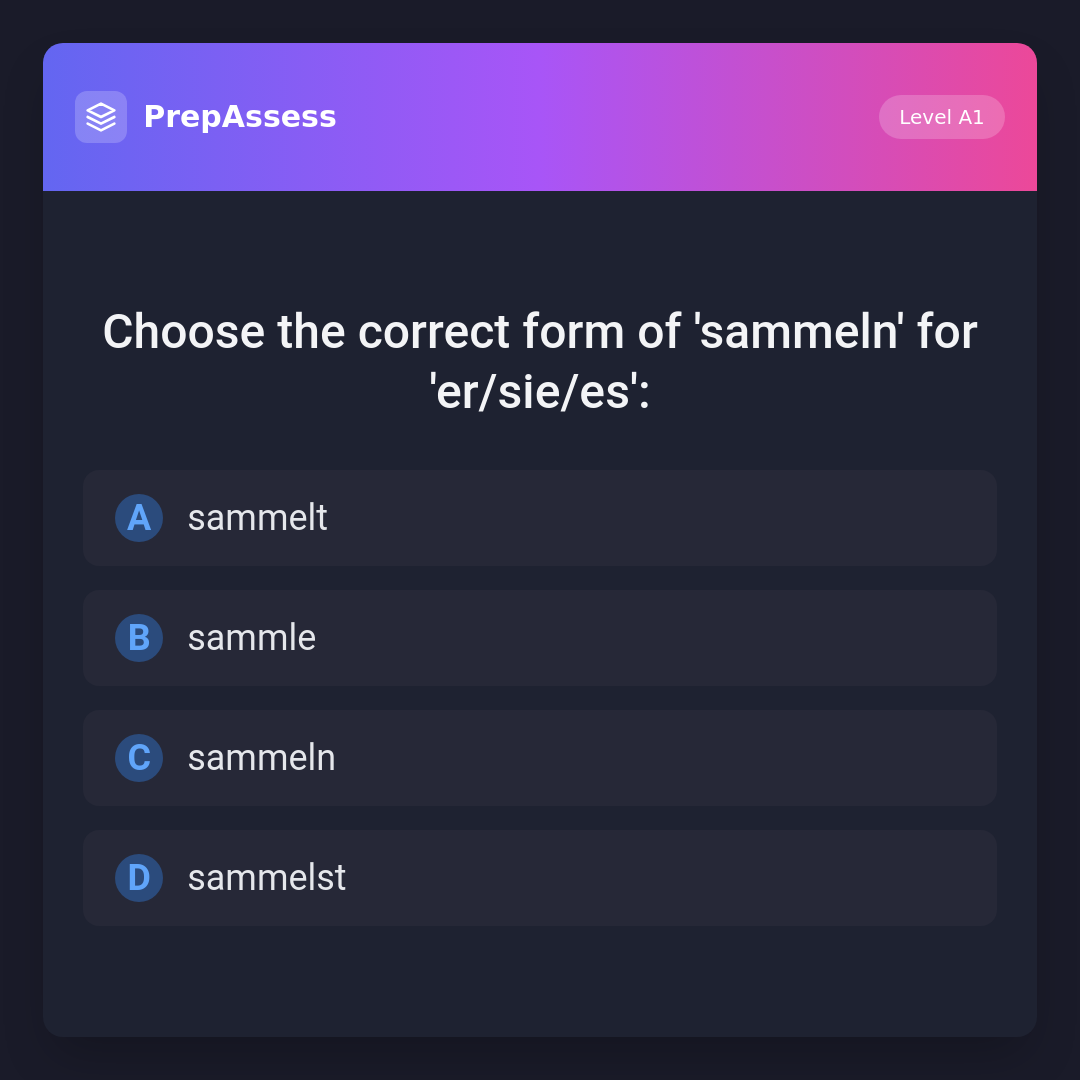Click the word 'sammelt' in option A

[x=257, y=518]
